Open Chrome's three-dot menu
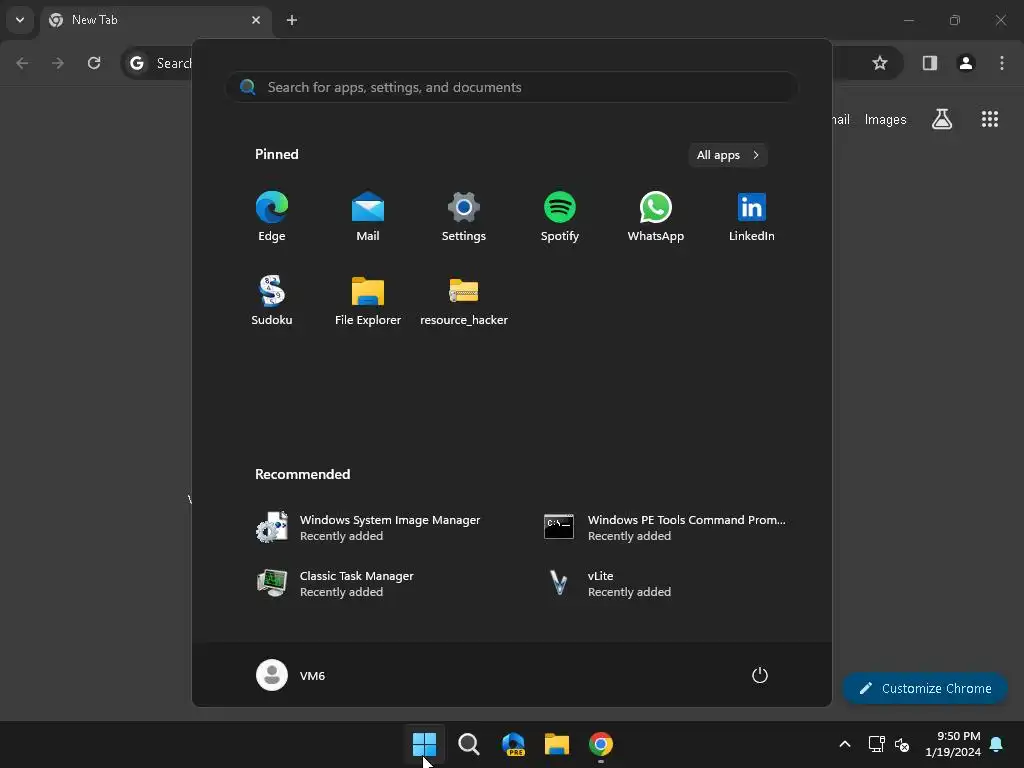1024x768 pixels. (1002, 63)
